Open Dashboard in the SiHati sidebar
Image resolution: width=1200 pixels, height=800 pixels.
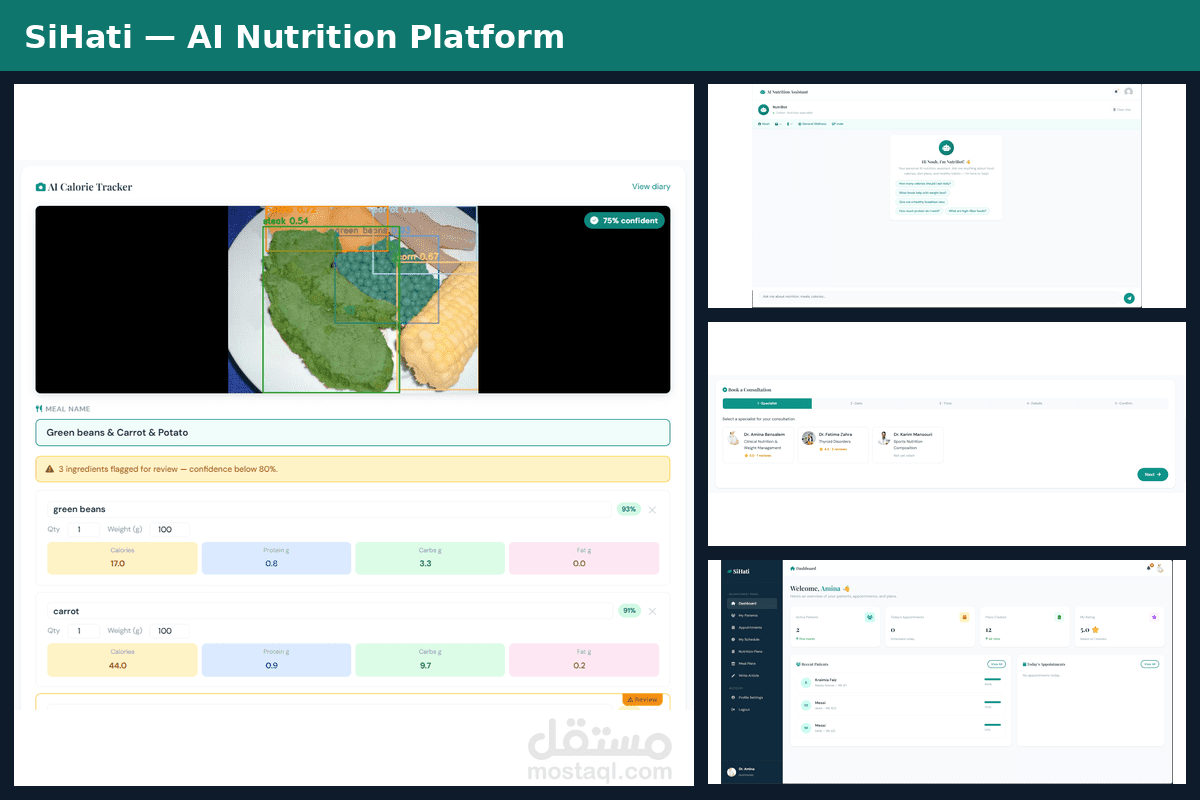click(x=752, y=604)
